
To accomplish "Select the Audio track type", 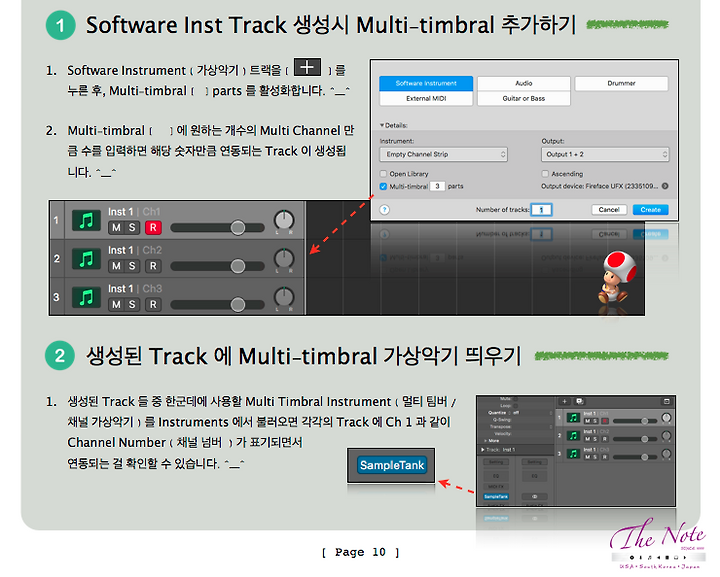I will (523, 83).
